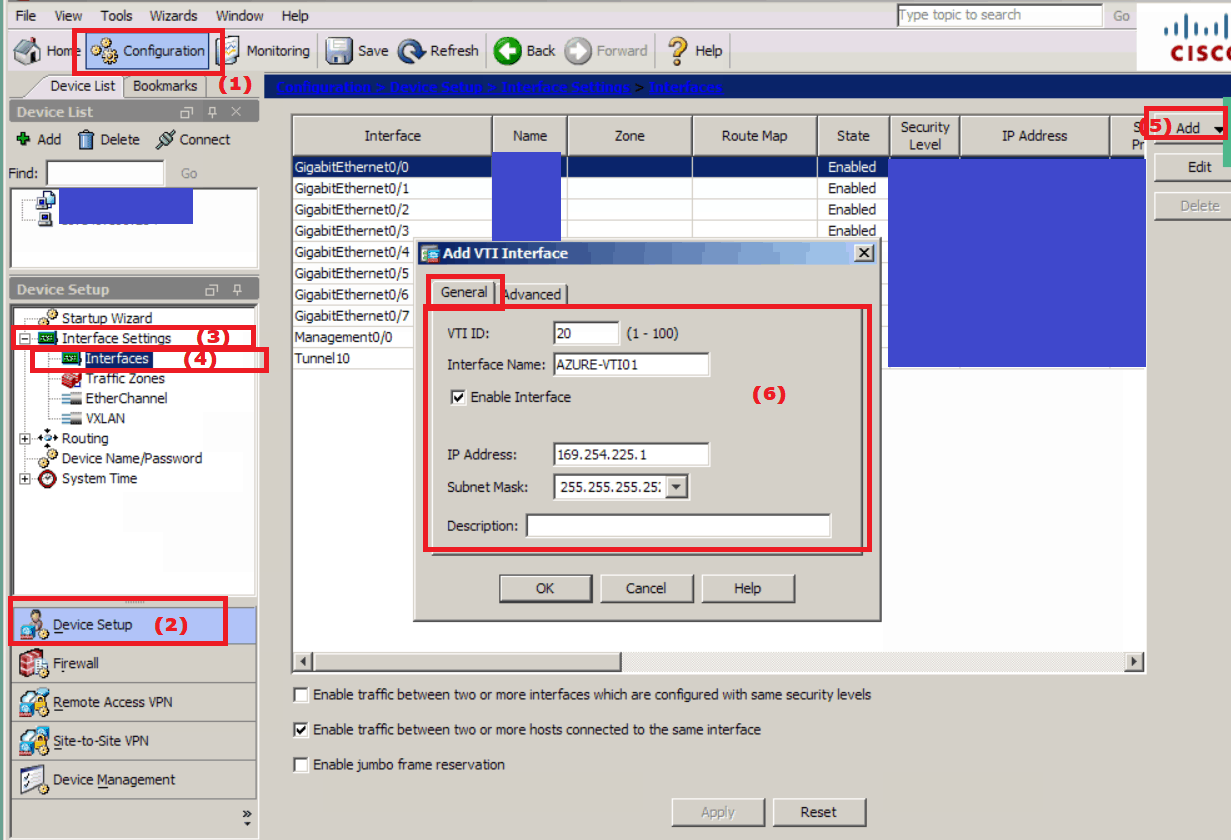Image resolution: width=1231 pixels, height=840 pixels.
Task: Expand the Routing tree node
Action: [24, 438]
